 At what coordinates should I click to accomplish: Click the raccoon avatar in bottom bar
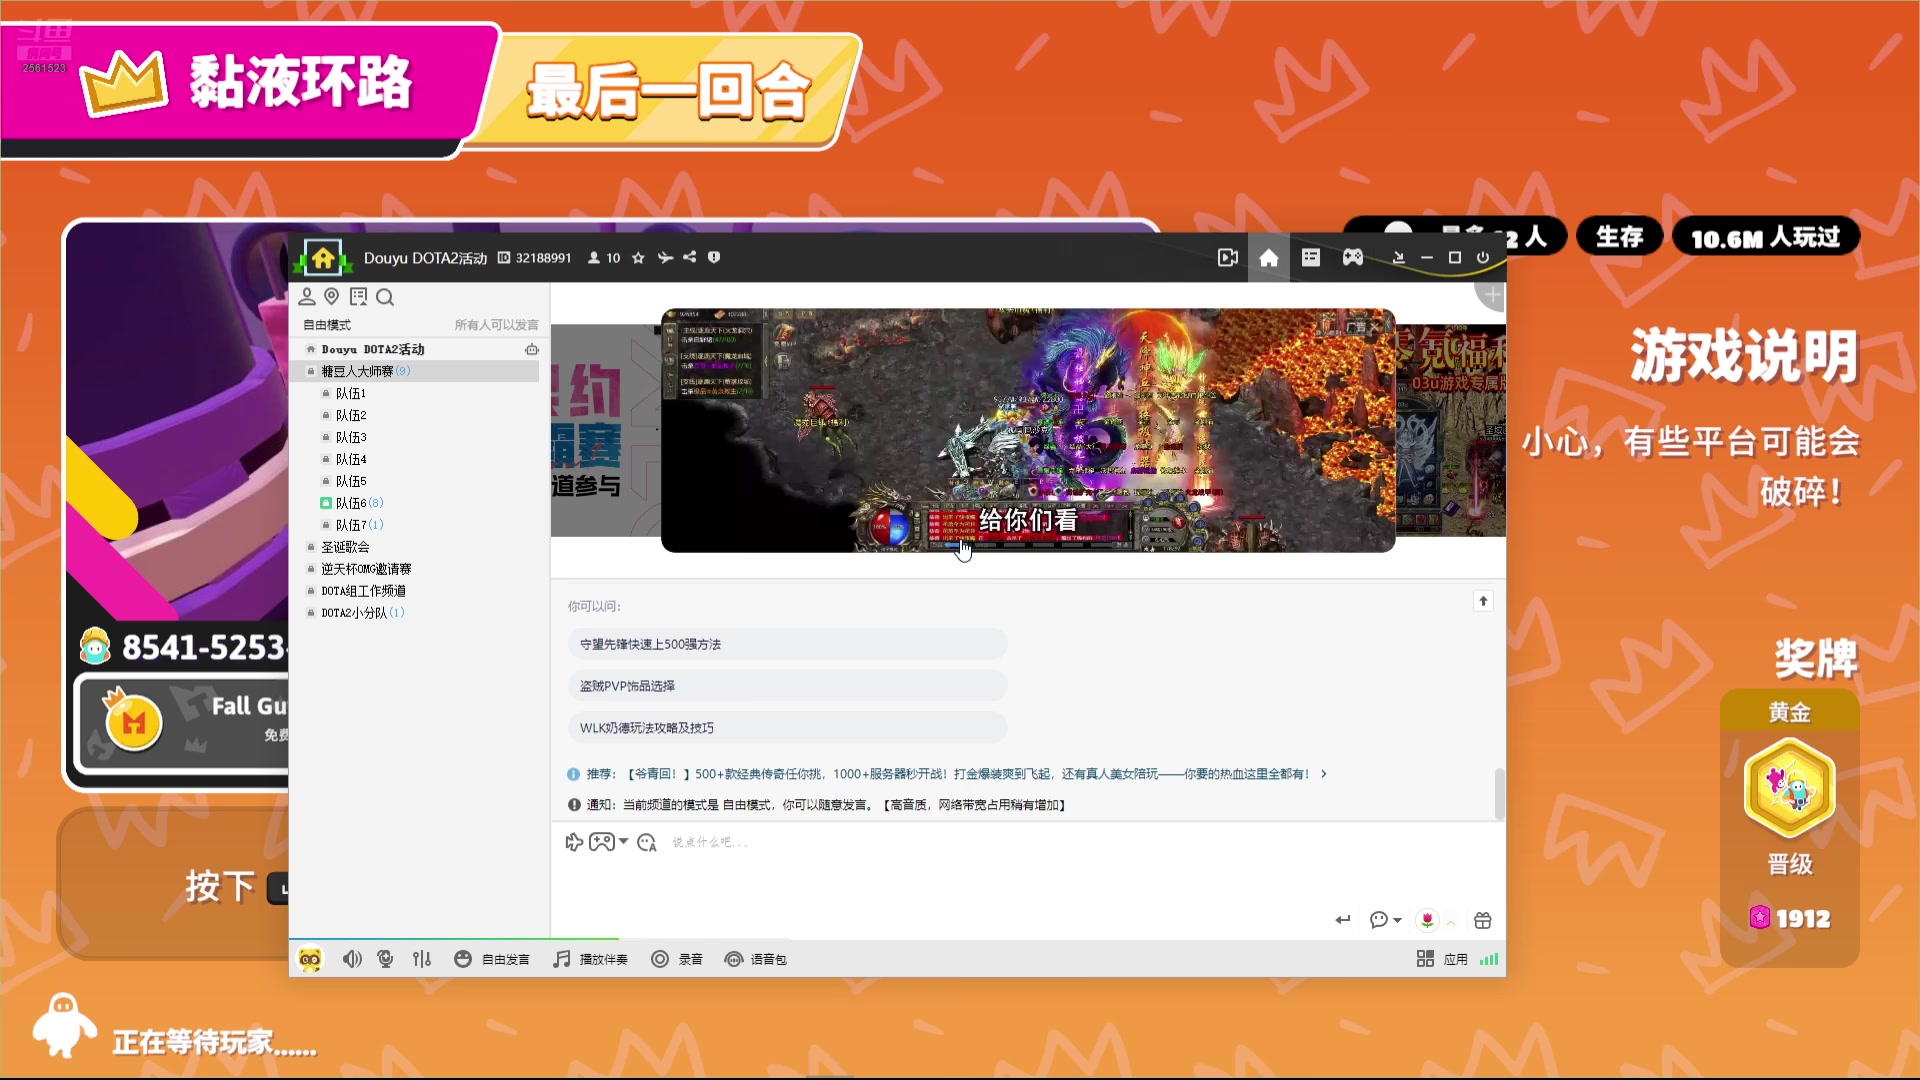(x=310, y=959)
